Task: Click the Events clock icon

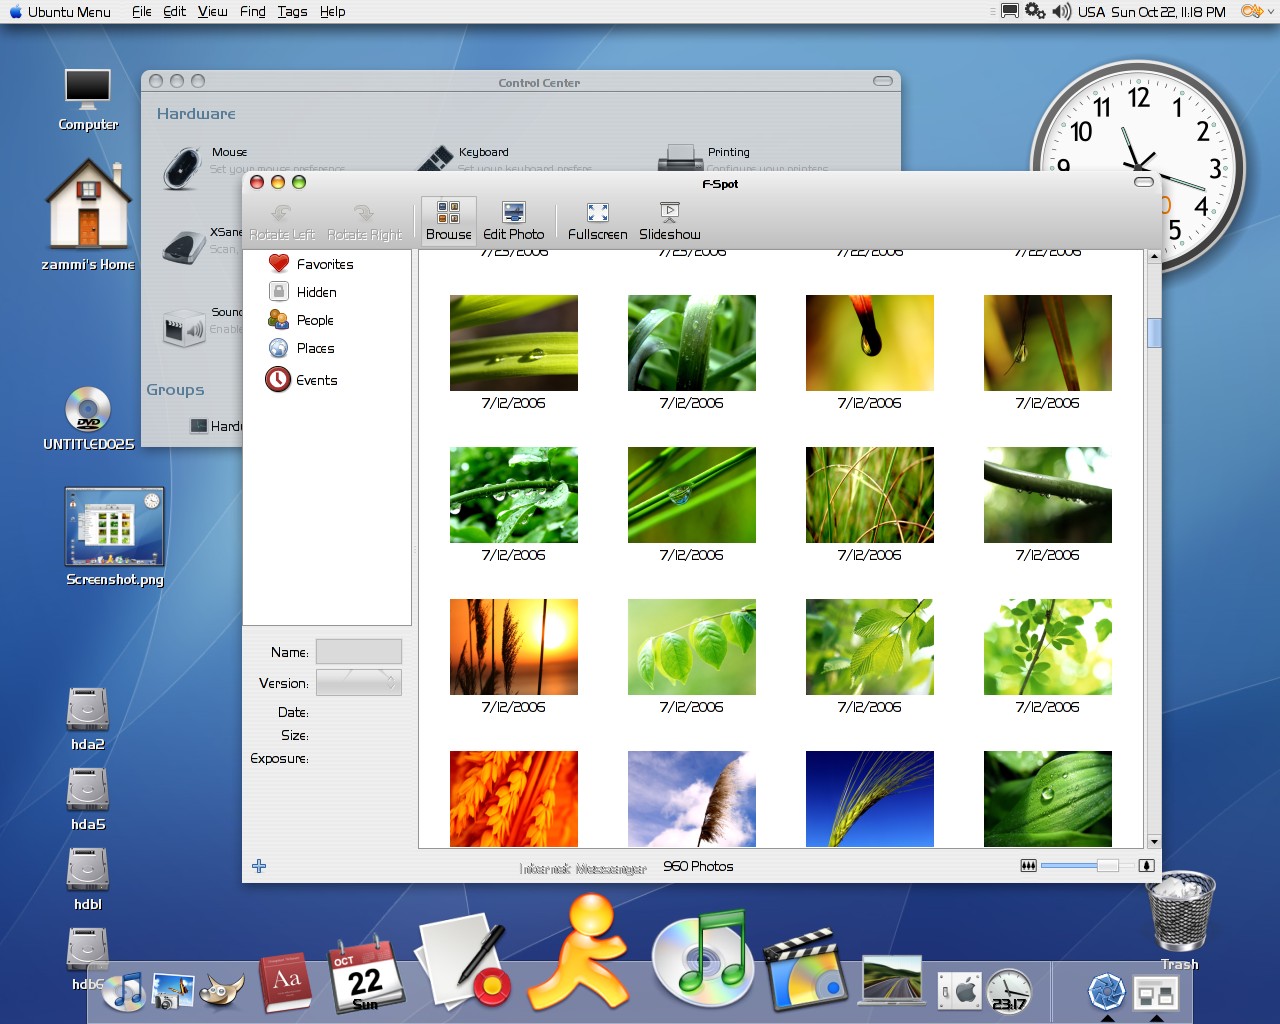Action: 278,380
